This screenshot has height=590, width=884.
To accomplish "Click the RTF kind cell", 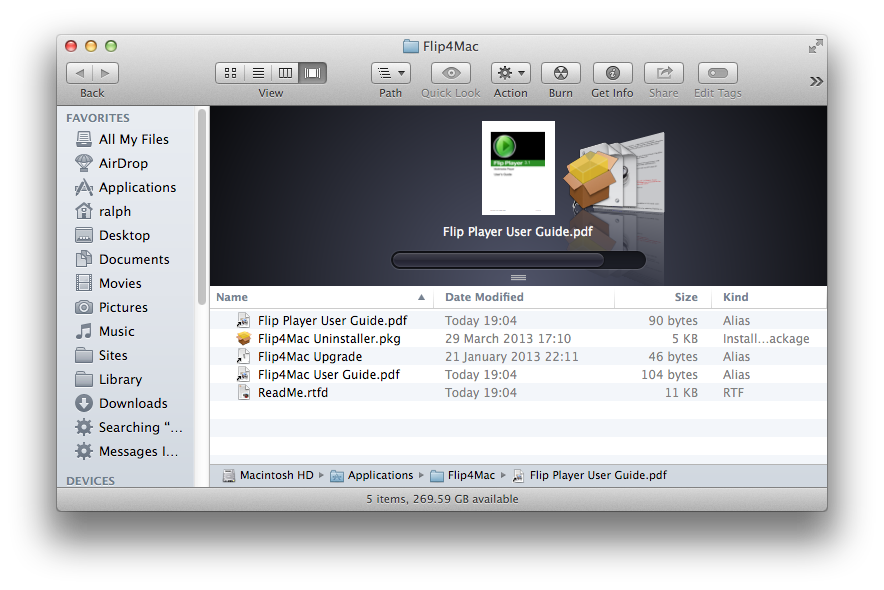I will click(x=733, y=392).
